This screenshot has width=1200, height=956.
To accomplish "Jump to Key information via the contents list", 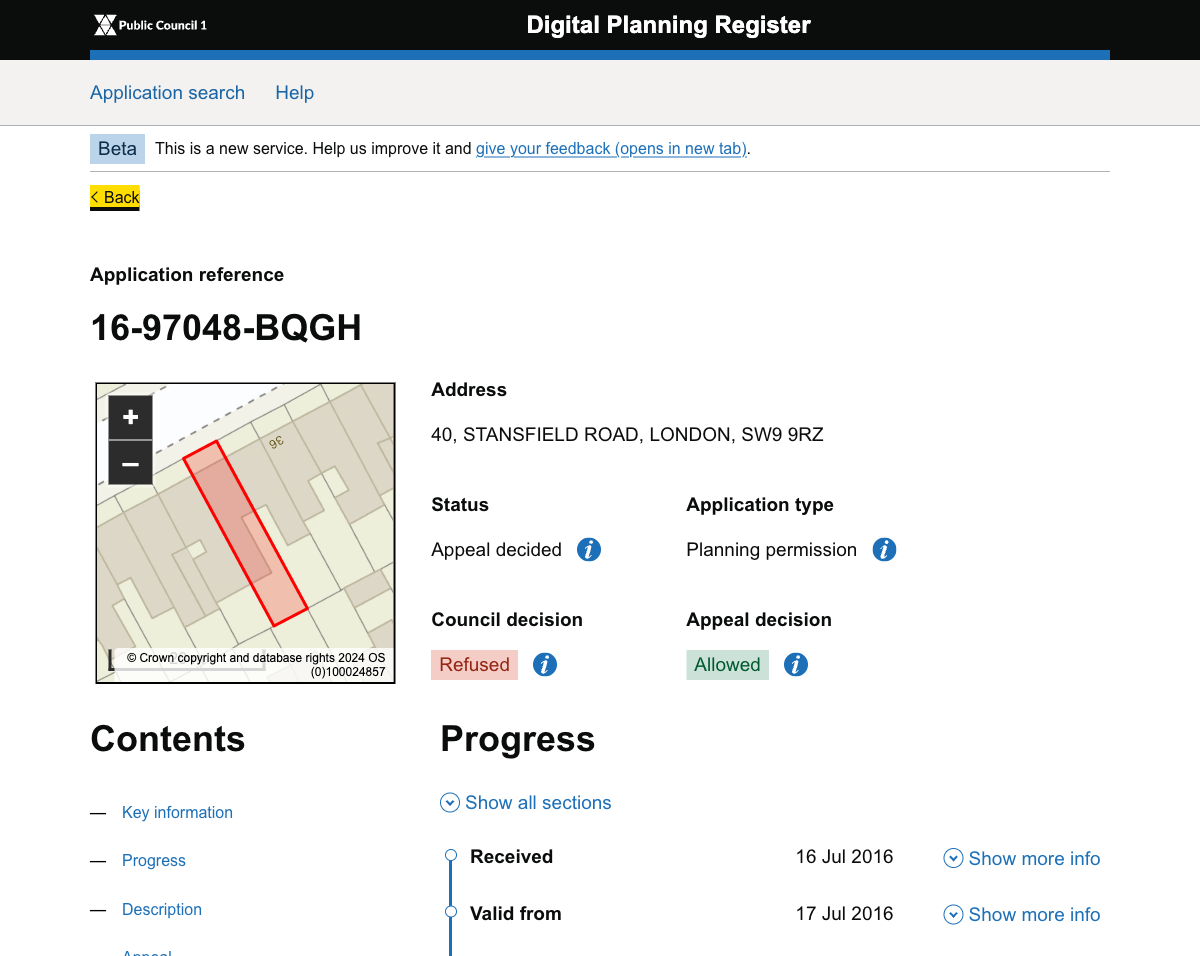I will [177, 812].
